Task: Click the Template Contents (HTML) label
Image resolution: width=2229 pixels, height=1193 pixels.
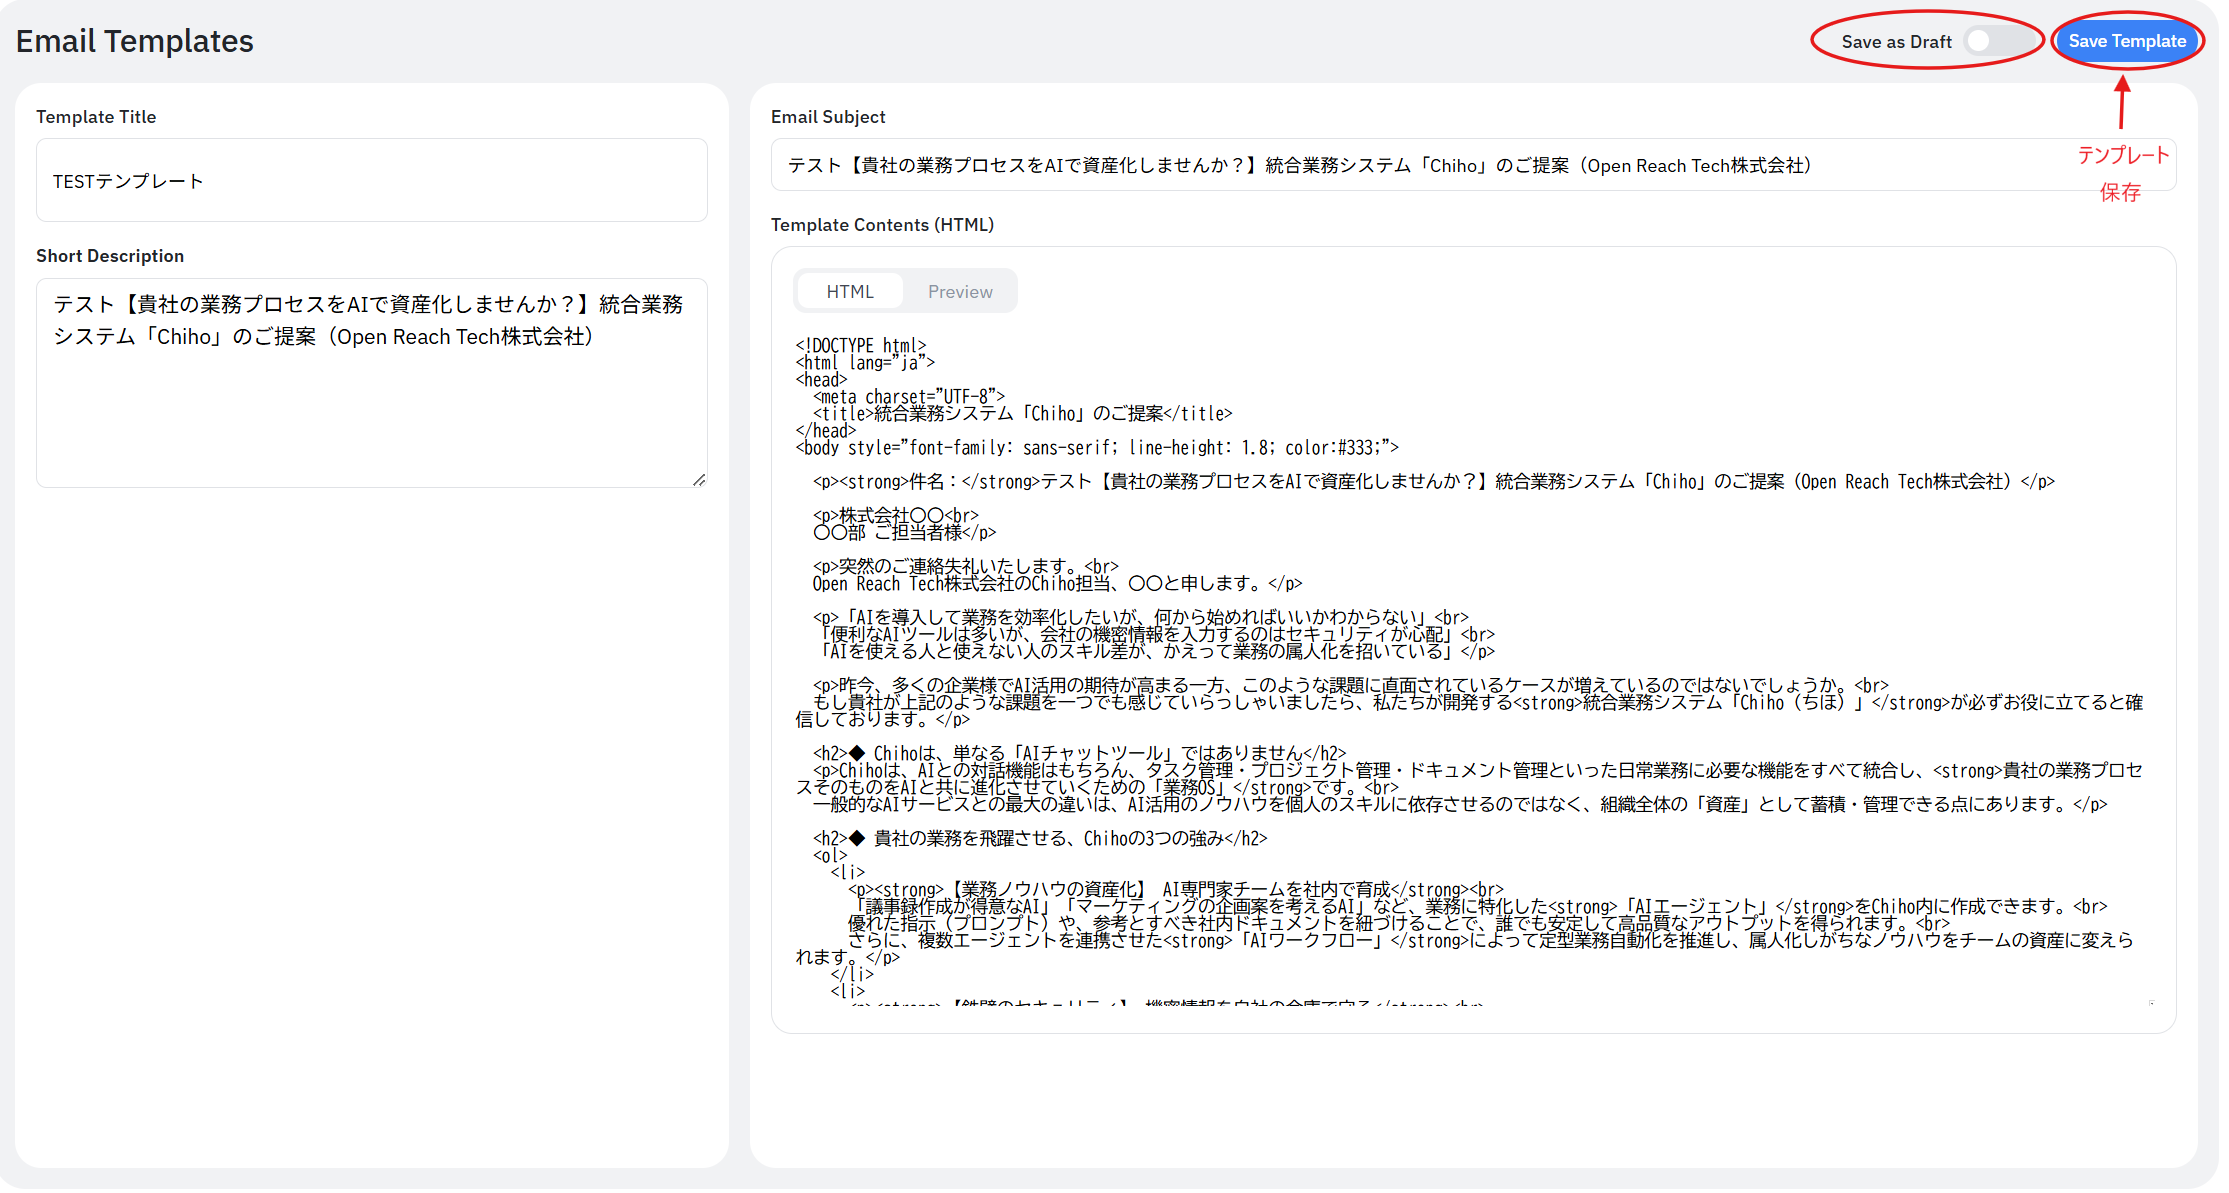Action: tap(882, 225)
